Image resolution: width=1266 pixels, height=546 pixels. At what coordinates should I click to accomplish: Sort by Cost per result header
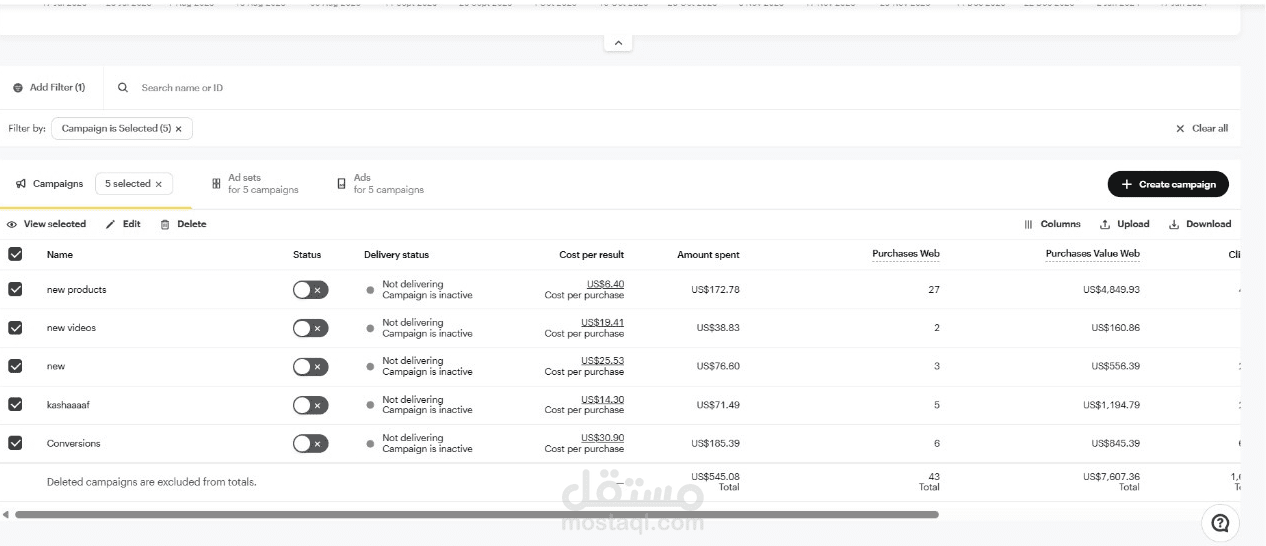[591, 255]
